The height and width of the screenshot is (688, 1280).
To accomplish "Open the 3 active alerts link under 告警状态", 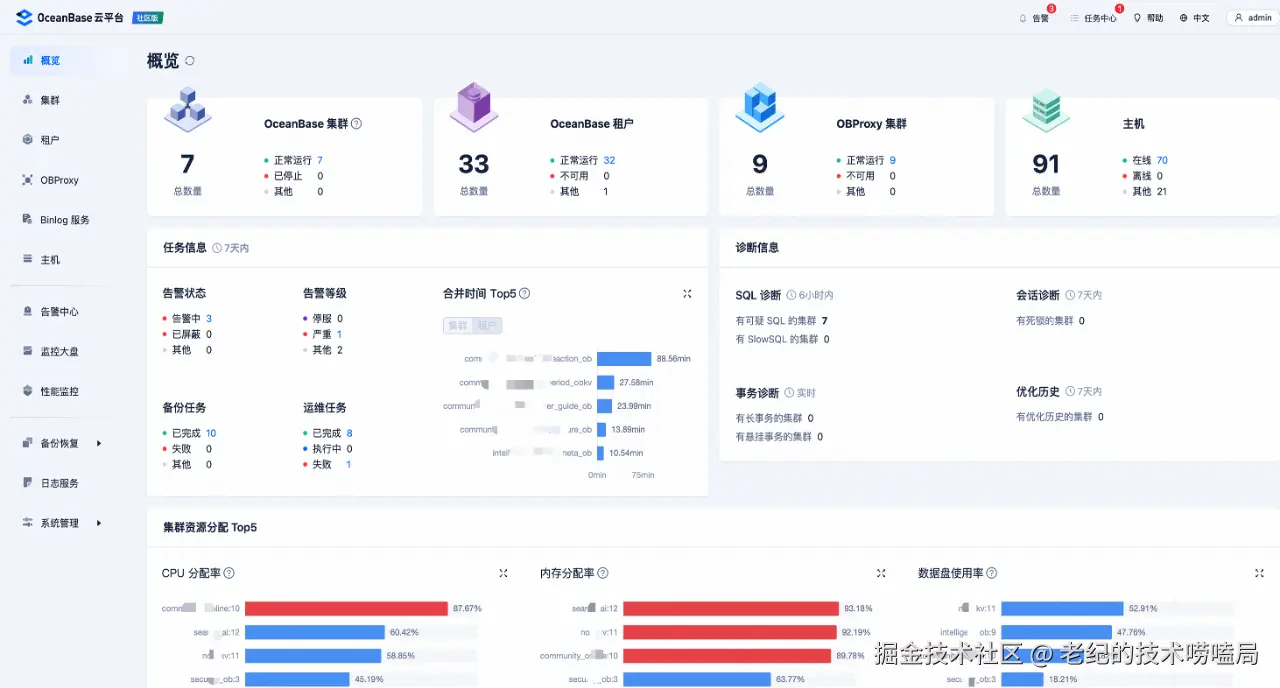I will click(209, 318).
